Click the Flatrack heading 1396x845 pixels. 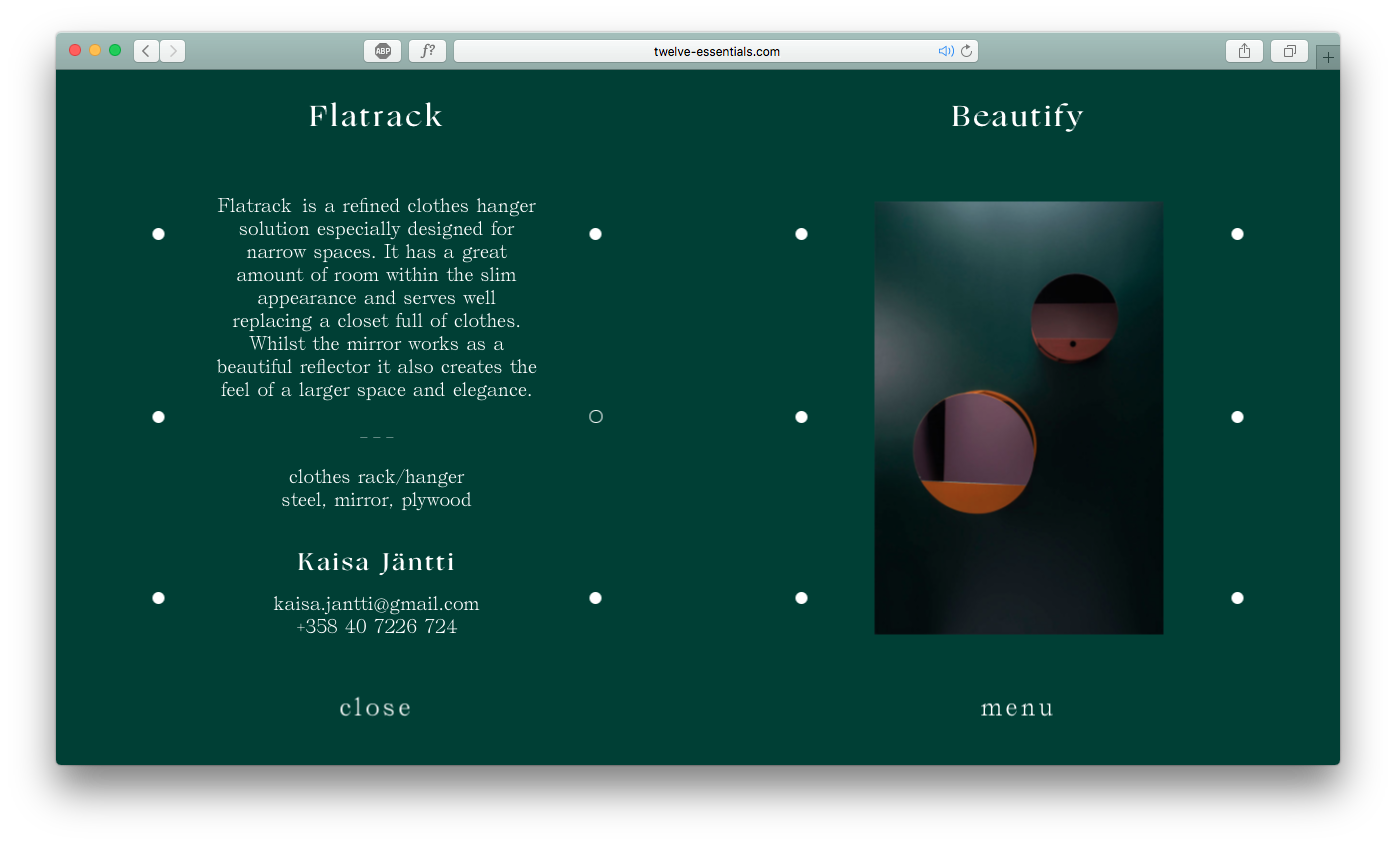click(376, 116)
